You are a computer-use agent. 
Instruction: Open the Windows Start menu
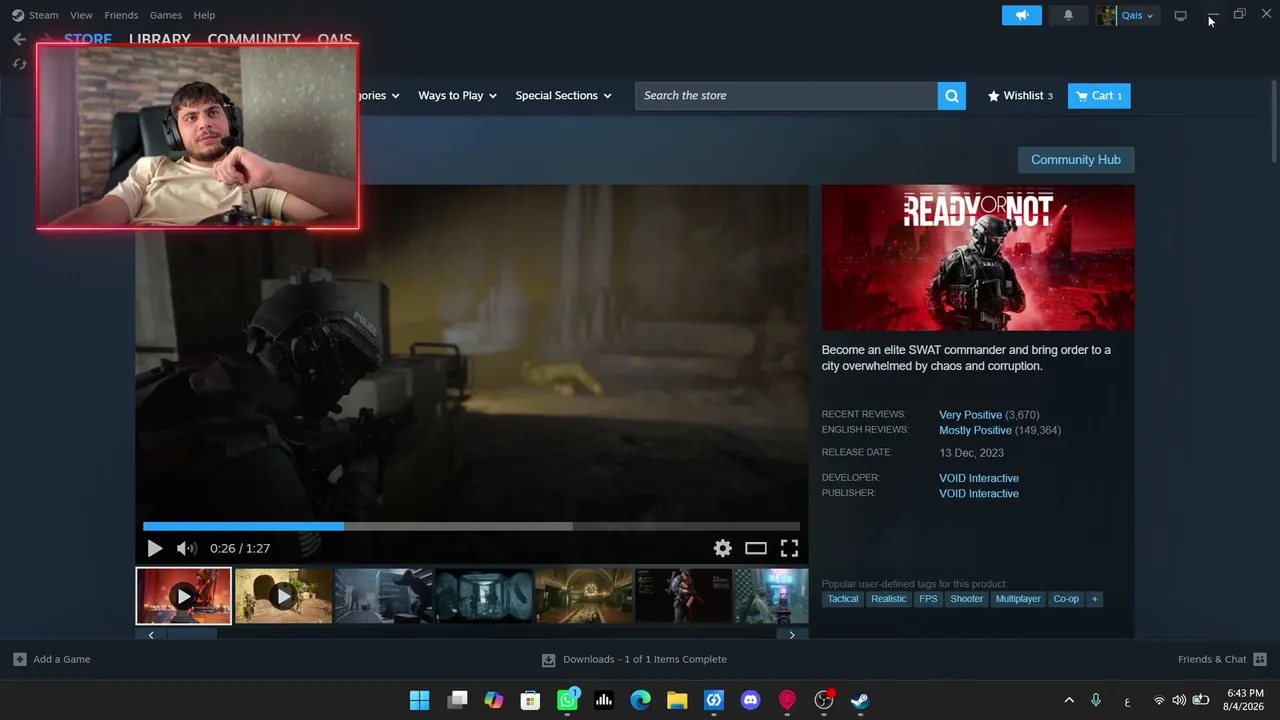point(420,700)
